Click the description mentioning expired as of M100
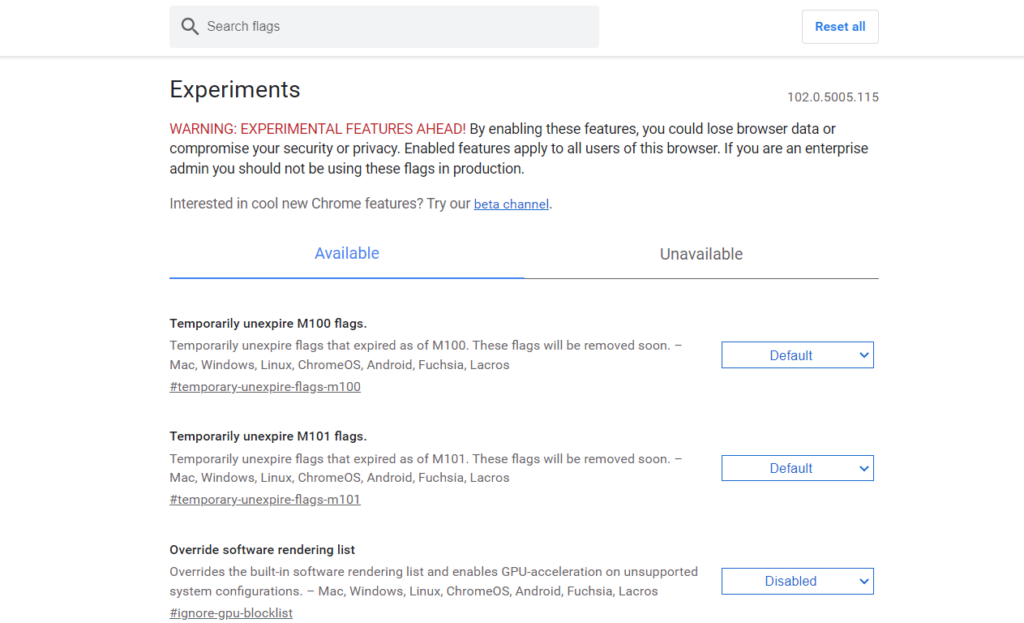This screenshot has width=1024, height=623. [426, 355]
